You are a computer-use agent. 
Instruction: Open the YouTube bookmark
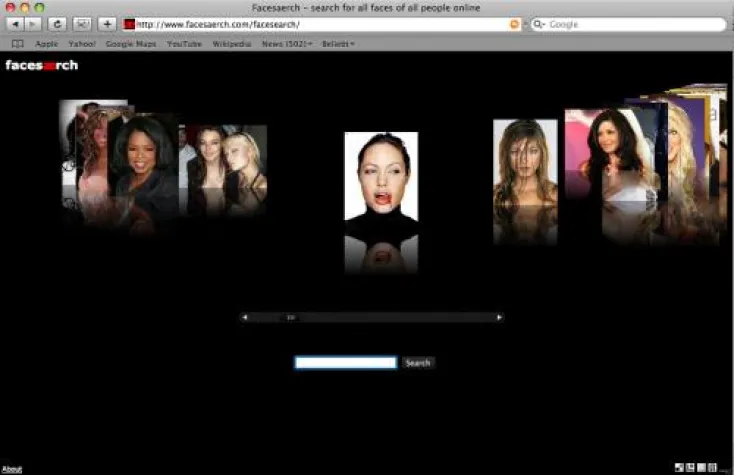(x=184, y=44)
